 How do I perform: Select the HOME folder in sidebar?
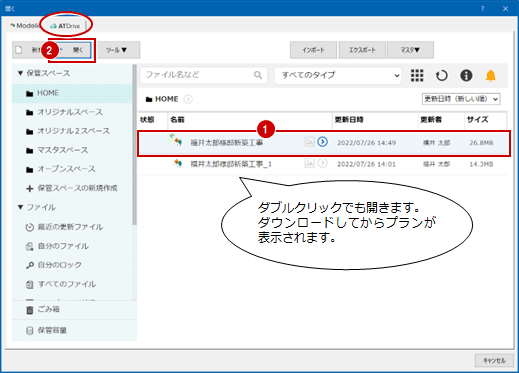(x=72, y=93)
